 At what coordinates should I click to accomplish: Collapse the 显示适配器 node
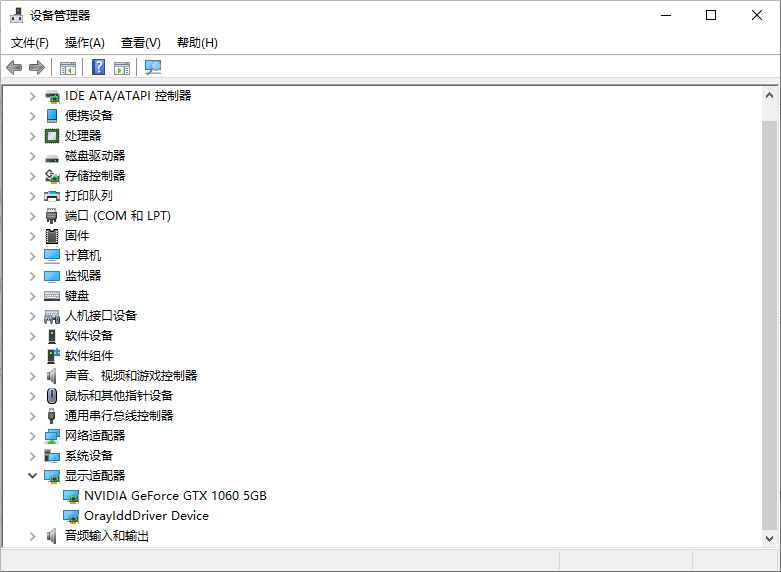(32, 476)
